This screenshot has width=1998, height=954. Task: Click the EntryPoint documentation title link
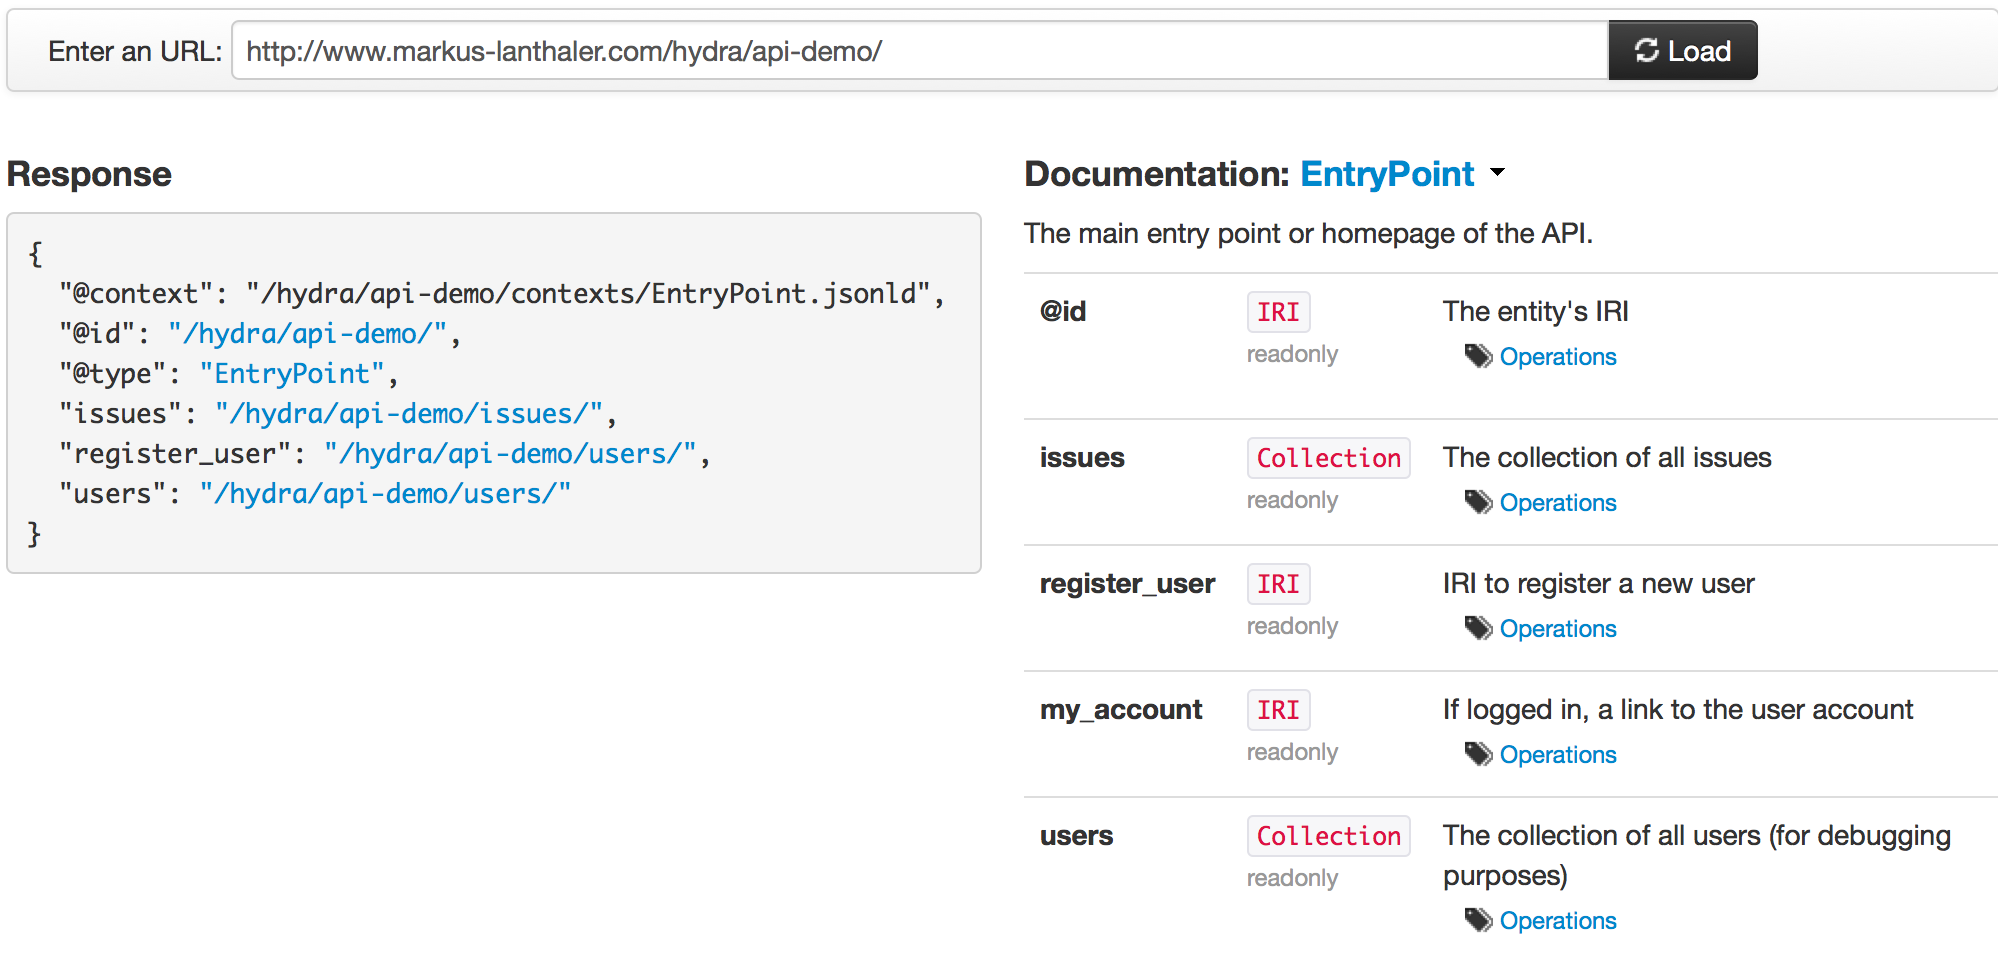coord(1386,174)
